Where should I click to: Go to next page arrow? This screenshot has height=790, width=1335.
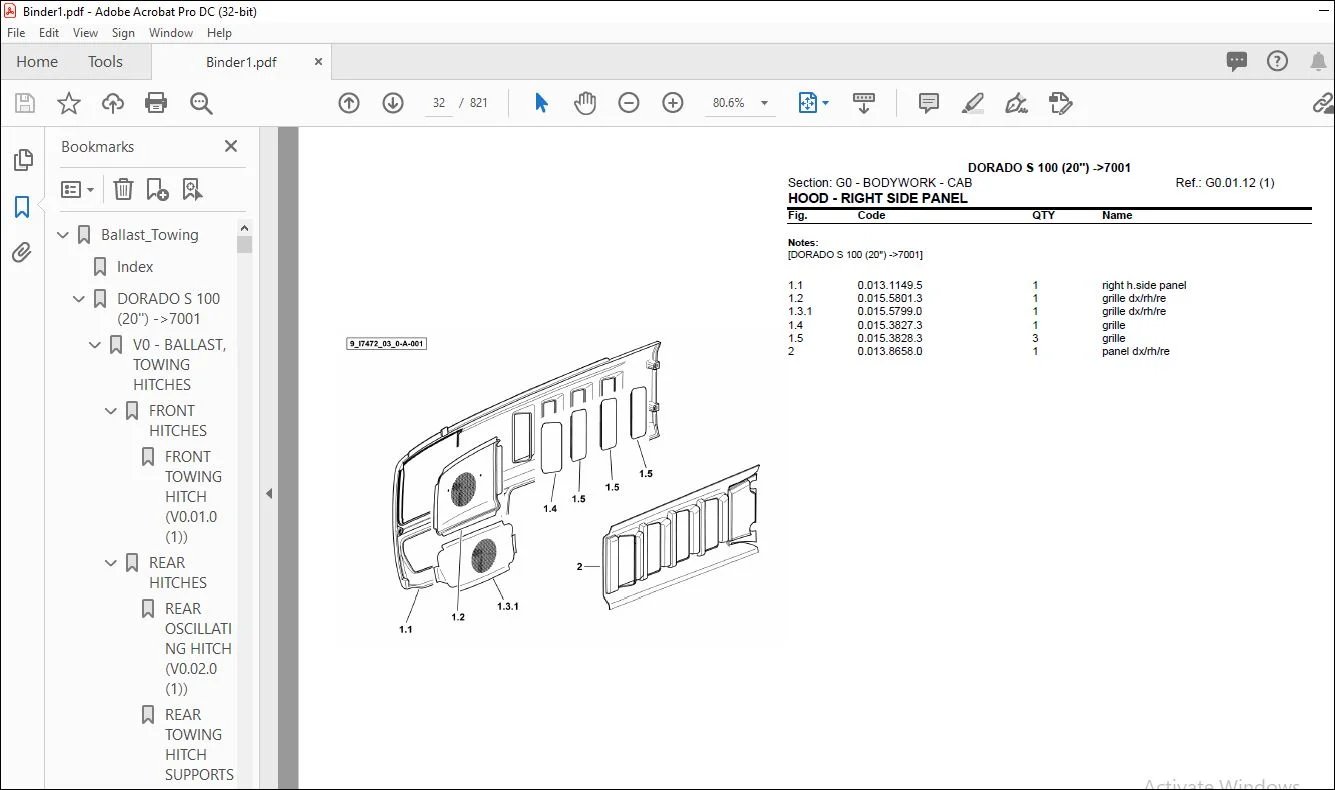393,103
